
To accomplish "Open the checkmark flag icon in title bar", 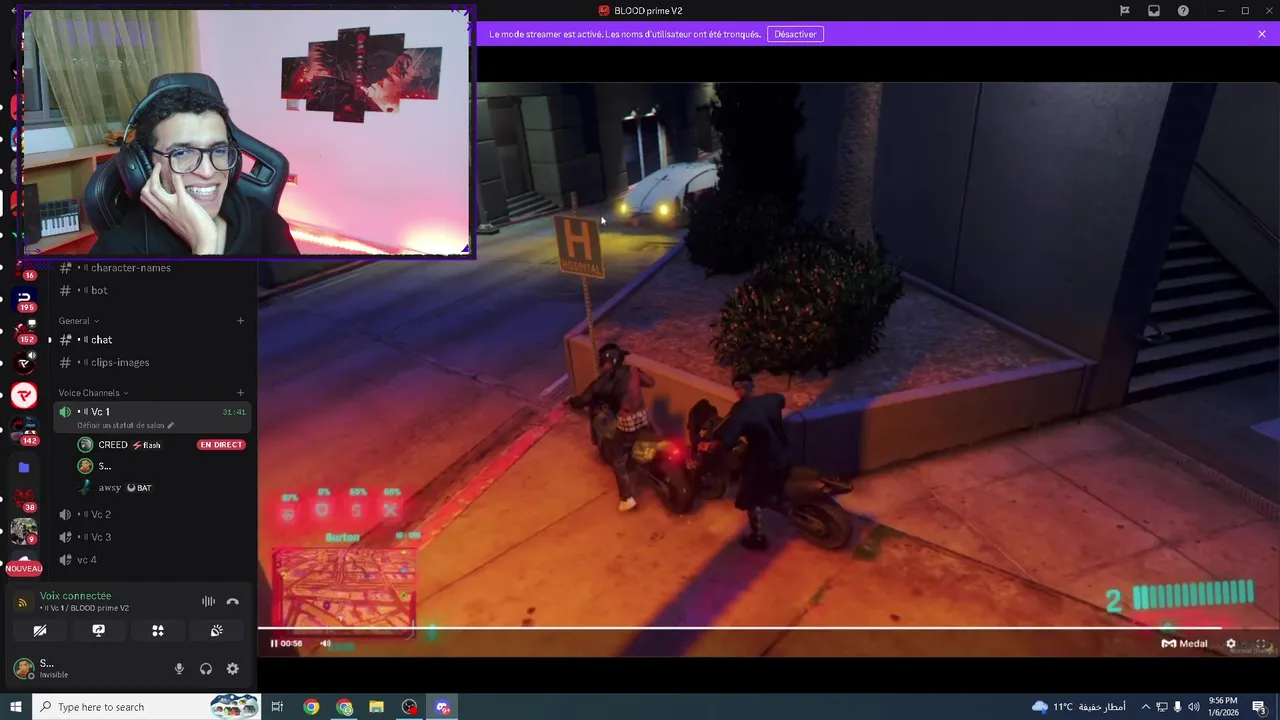I will (x=1125, y=11).
